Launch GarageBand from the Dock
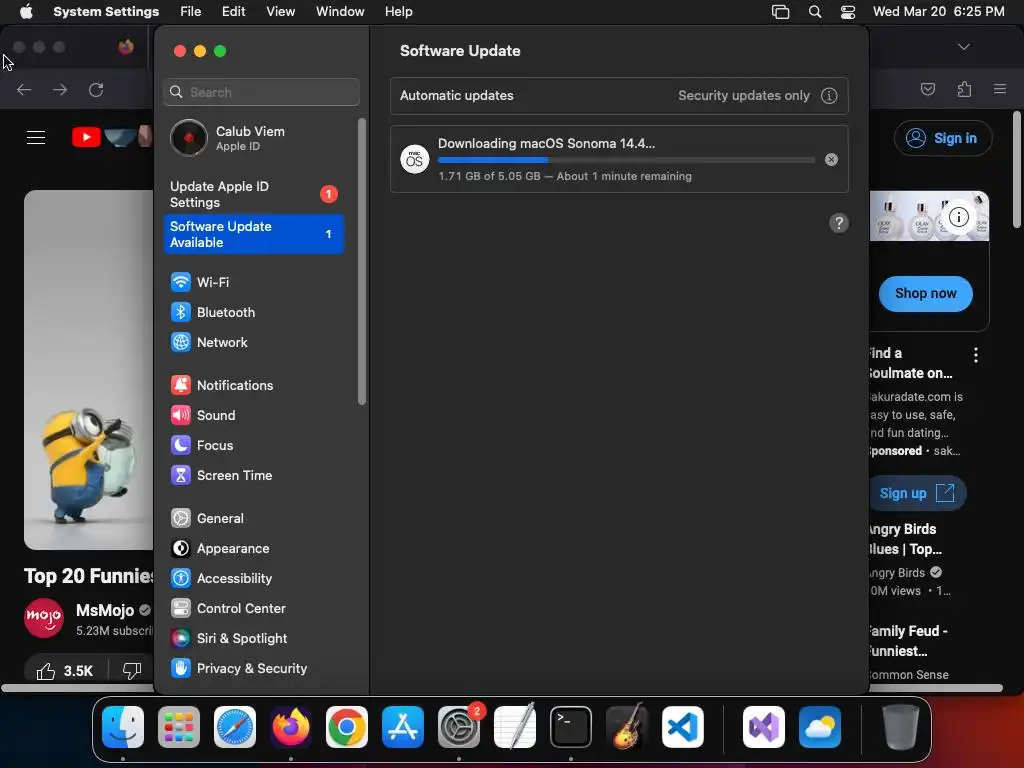 (x=627, y=727)
